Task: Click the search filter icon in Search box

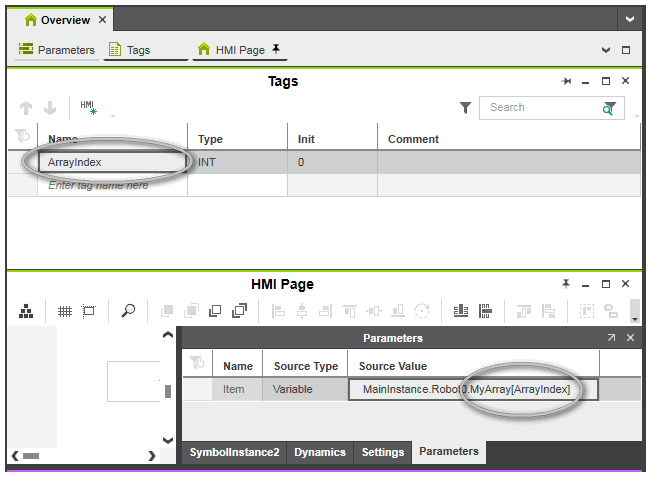Action: pyautogui.click(x=609, y=108)
